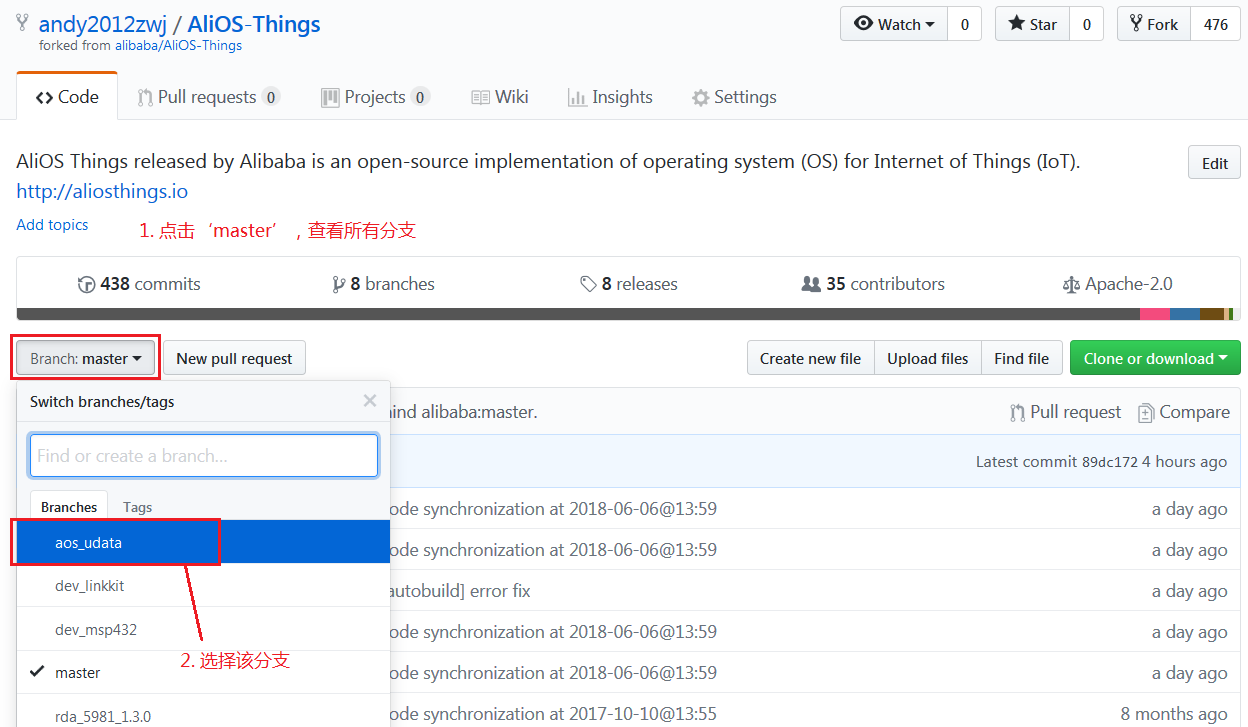Image resolution: width=1248 pixels, height=727 pixels.
Task: View the 35 contributors
Action: (x=873, y=284)
